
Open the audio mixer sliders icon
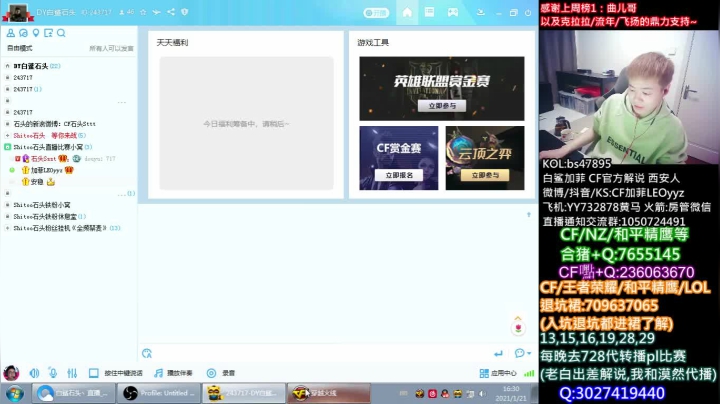point(72,373)
